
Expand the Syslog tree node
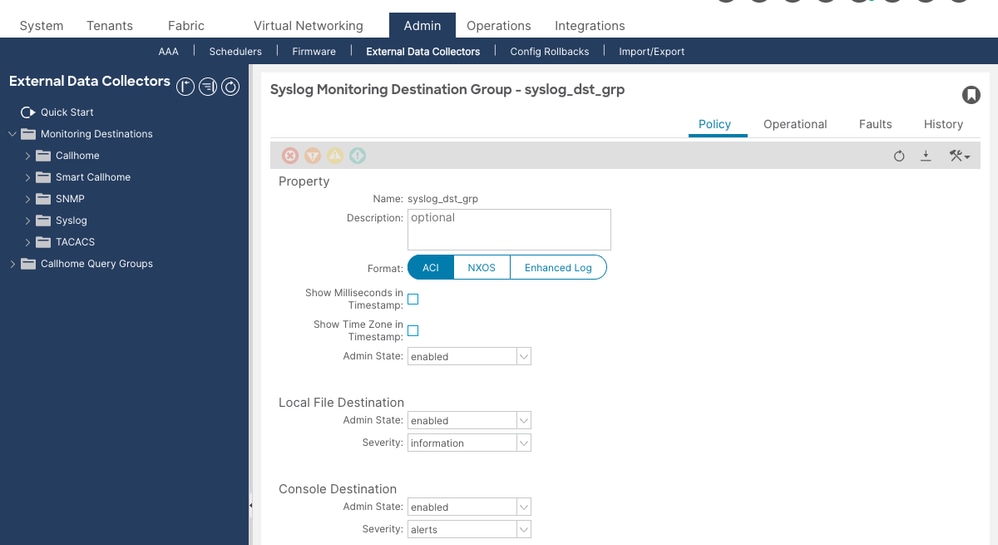coord(27,220)
